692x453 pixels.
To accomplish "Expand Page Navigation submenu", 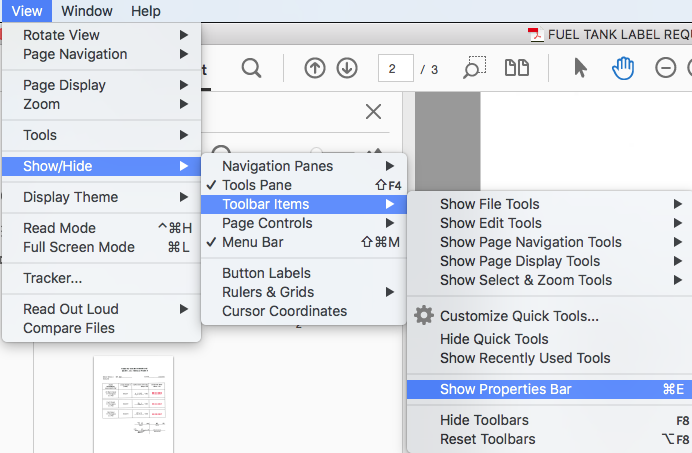I will click(102, 54).
